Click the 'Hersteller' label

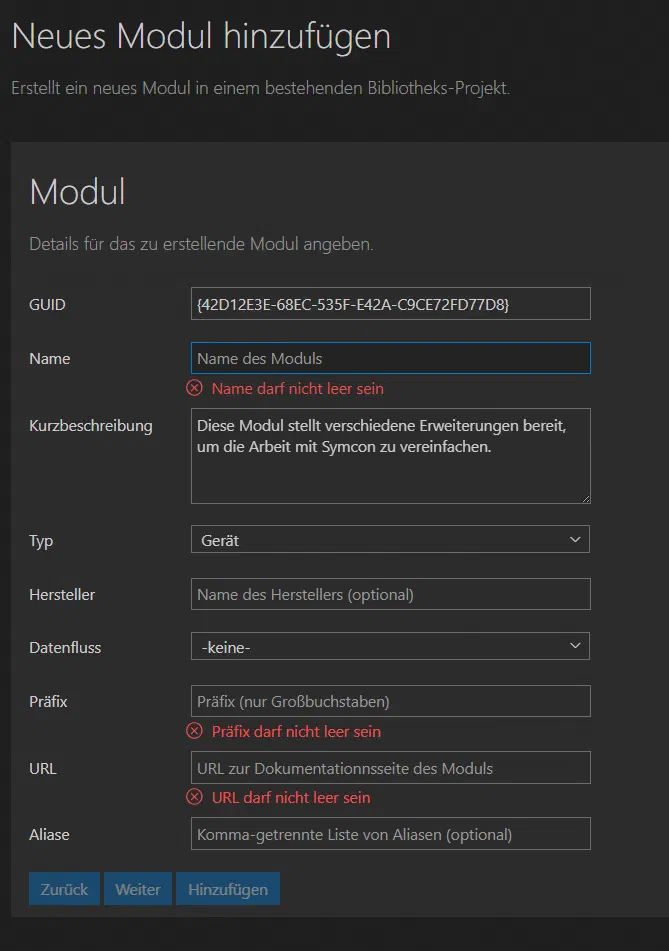point(62,595)
